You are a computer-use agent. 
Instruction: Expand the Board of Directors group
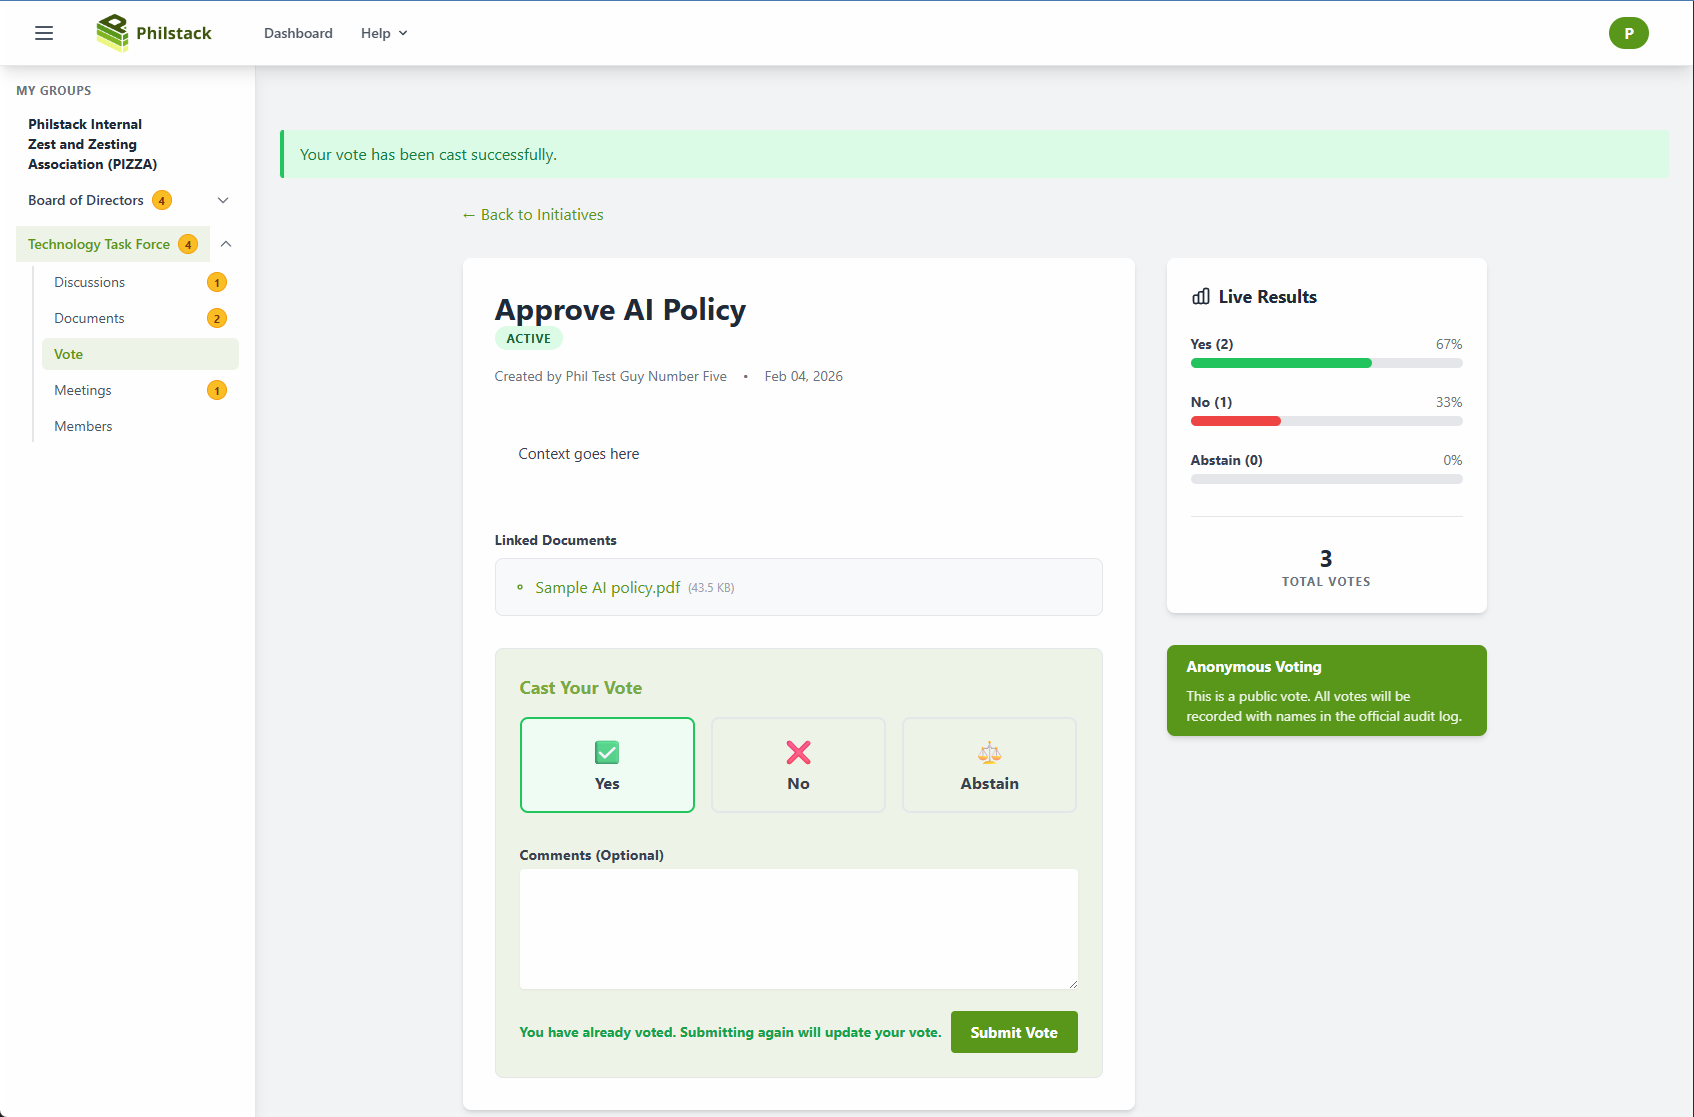223,201
